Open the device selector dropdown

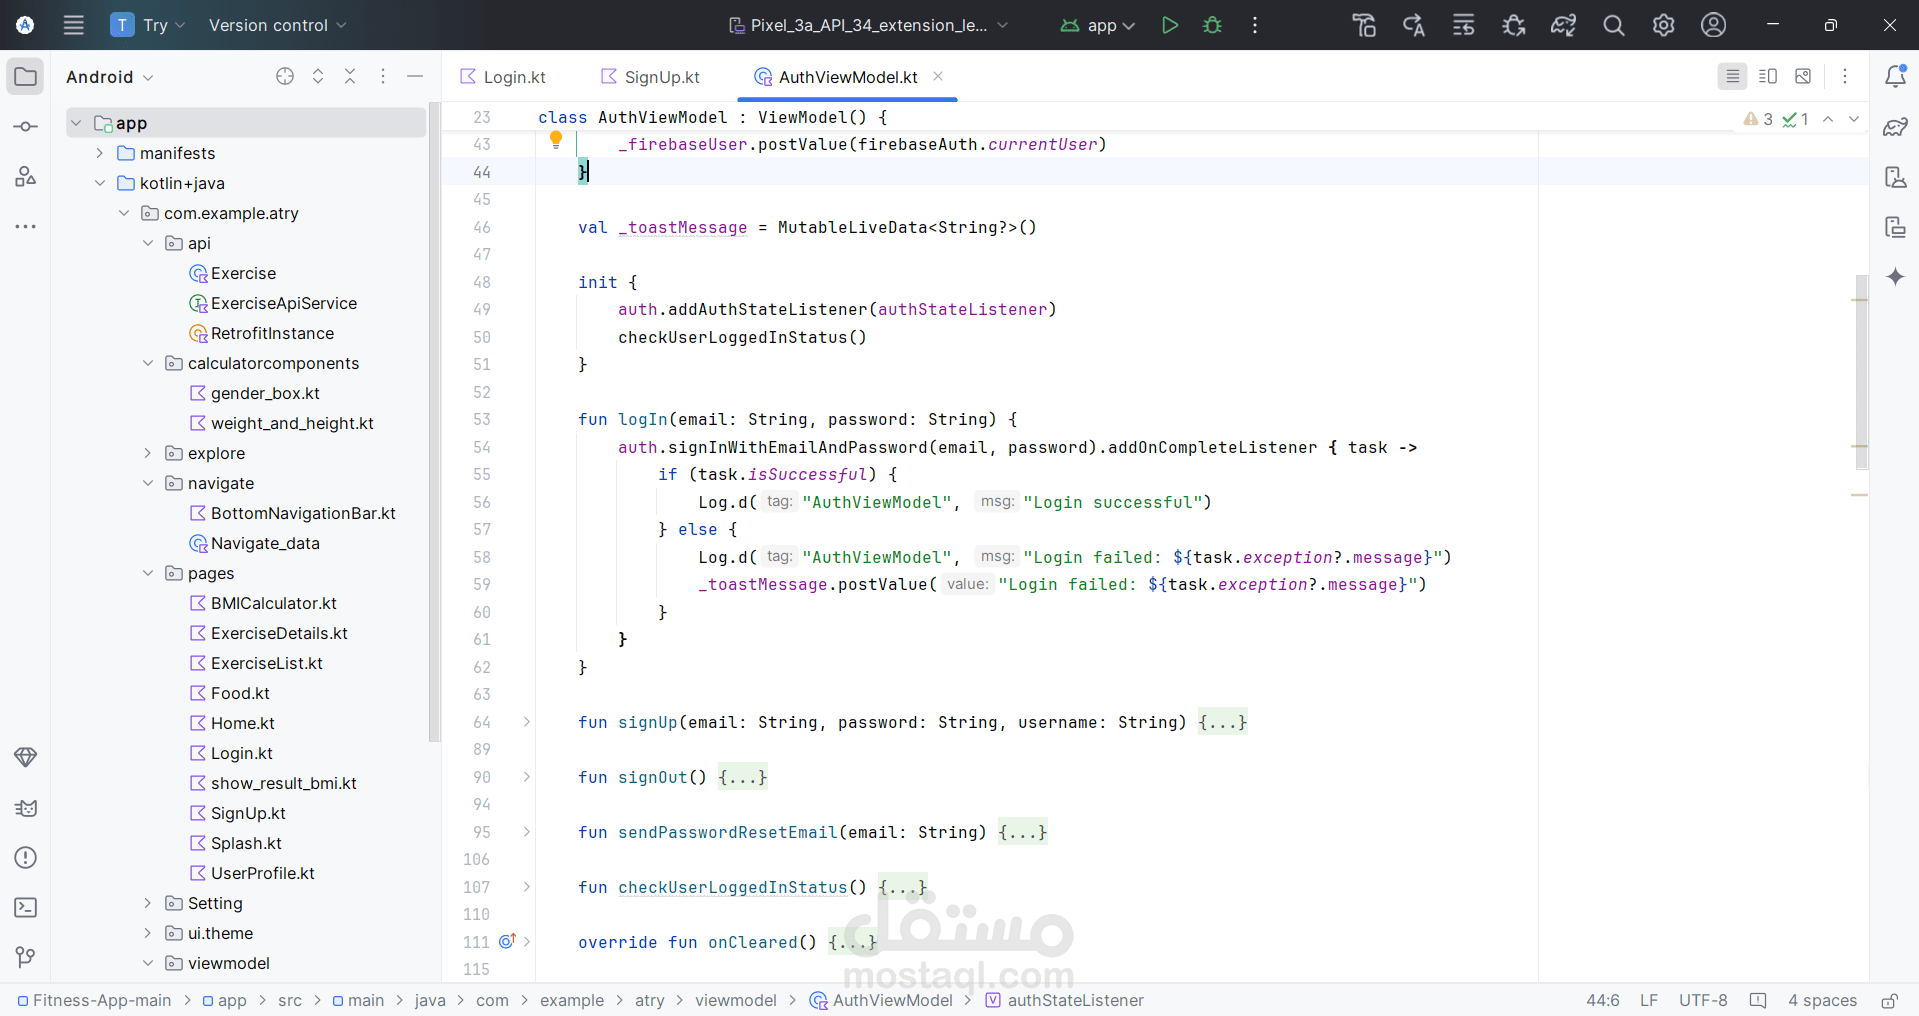tap(868, 25)
